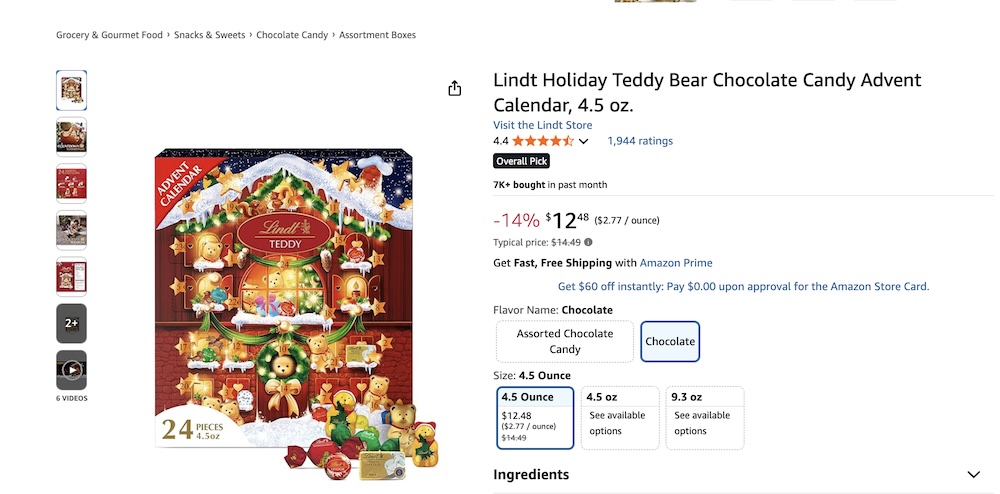Visit the Lindt Store link

click(542, 125)
